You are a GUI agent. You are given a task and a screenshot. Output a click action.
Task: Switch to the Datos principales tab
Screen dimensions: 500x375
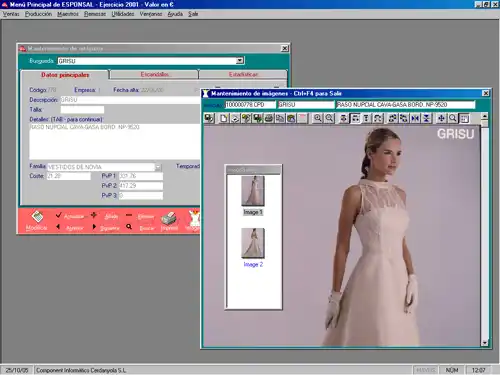[x=65, y=75]
